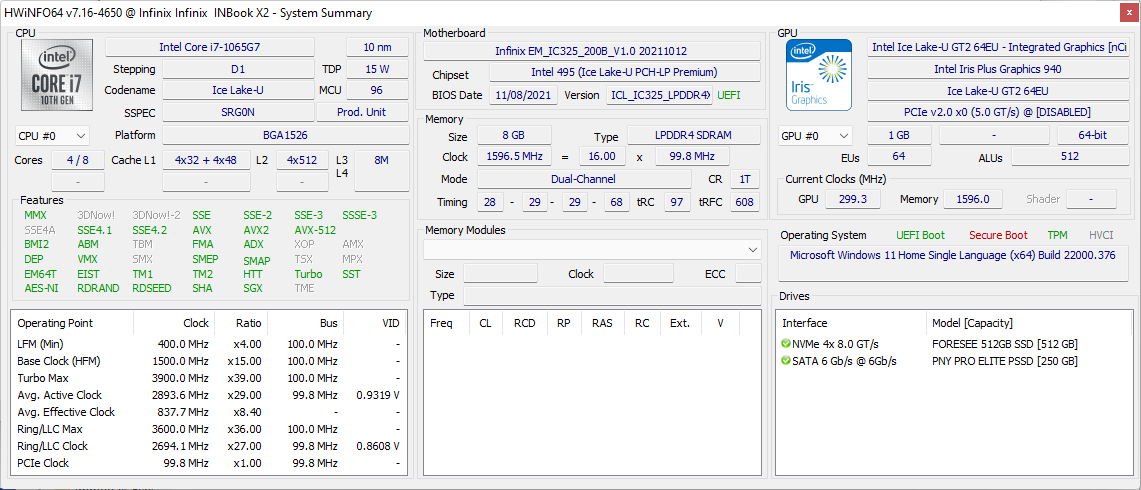
Task: Click the Intel Ice Lake-U GT2 Integrated Graphics field
Action: click(x=998, y=47)
